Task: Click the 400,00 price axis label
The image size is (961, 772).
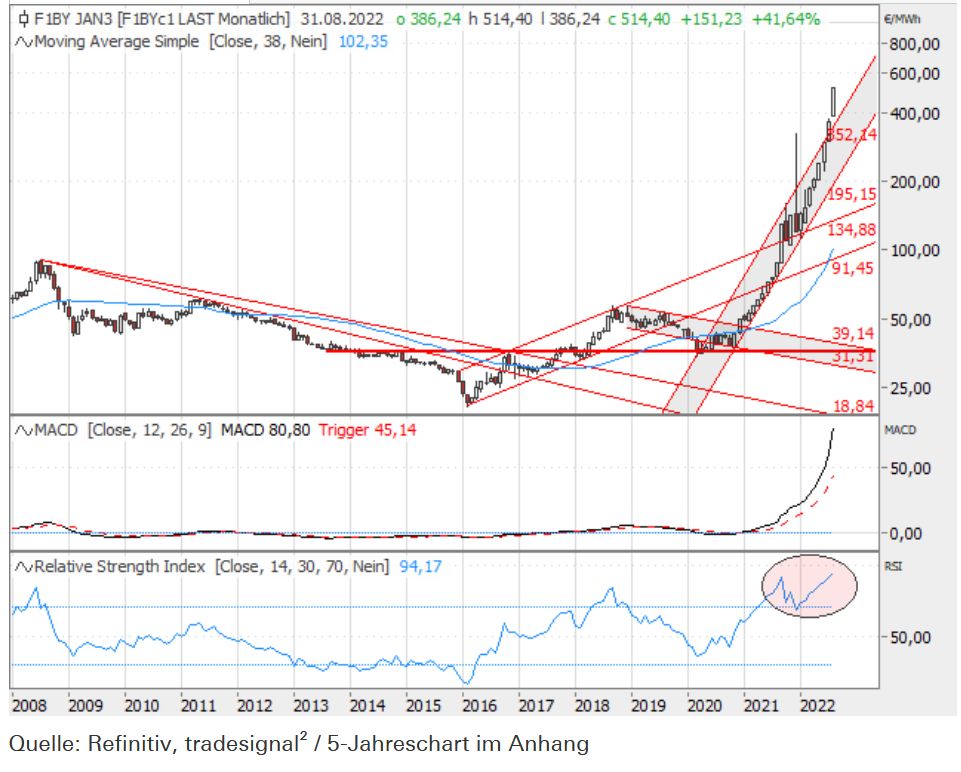Action: coord(914,114)
